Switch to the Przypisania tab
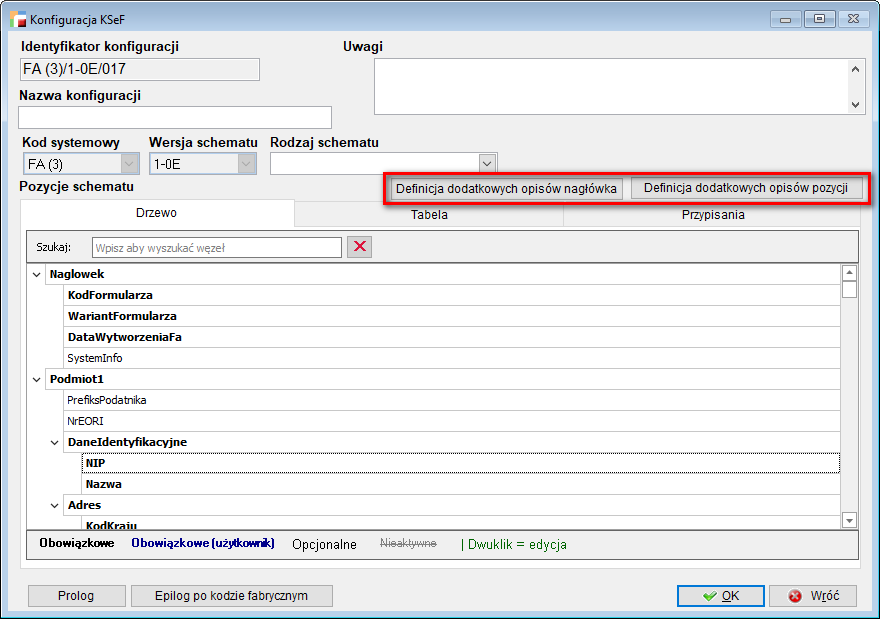 click(713, 214)
